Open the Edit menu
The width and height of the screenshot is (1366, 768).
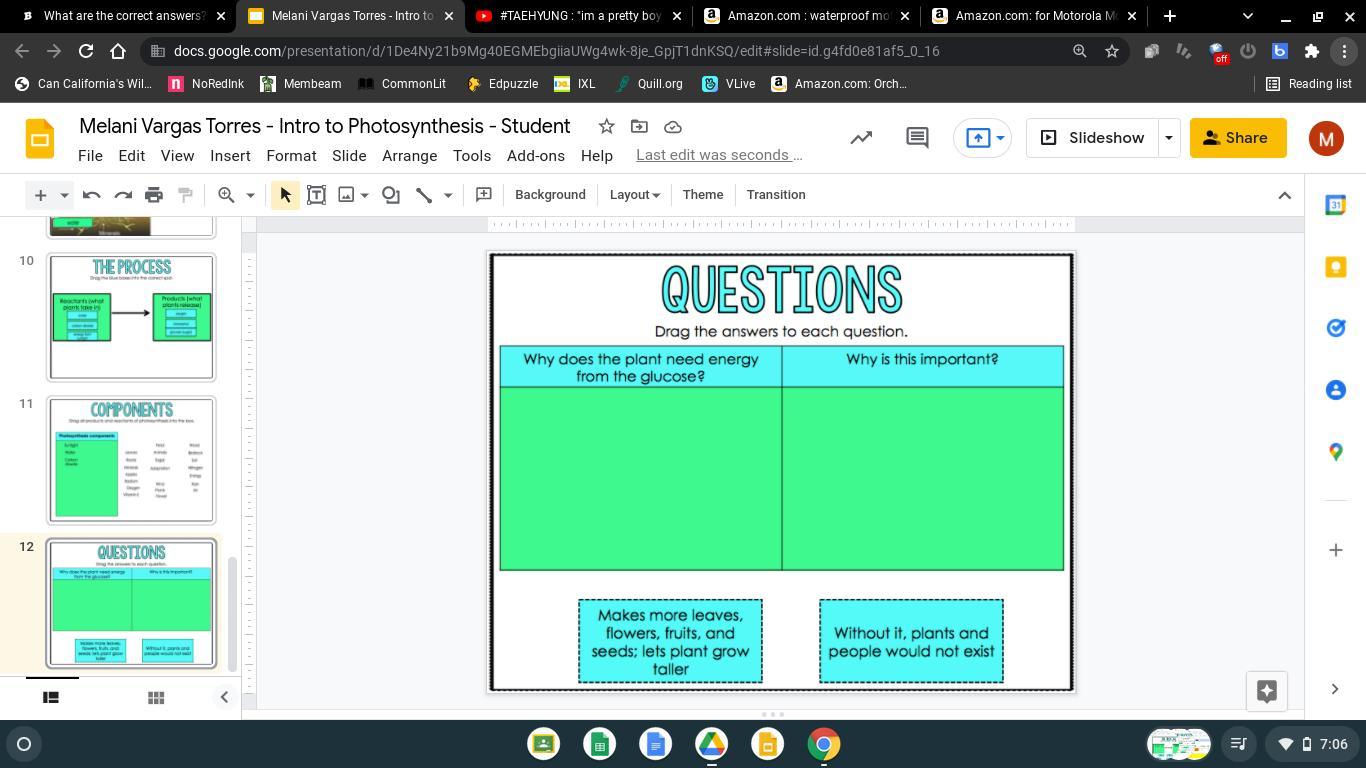131,156
